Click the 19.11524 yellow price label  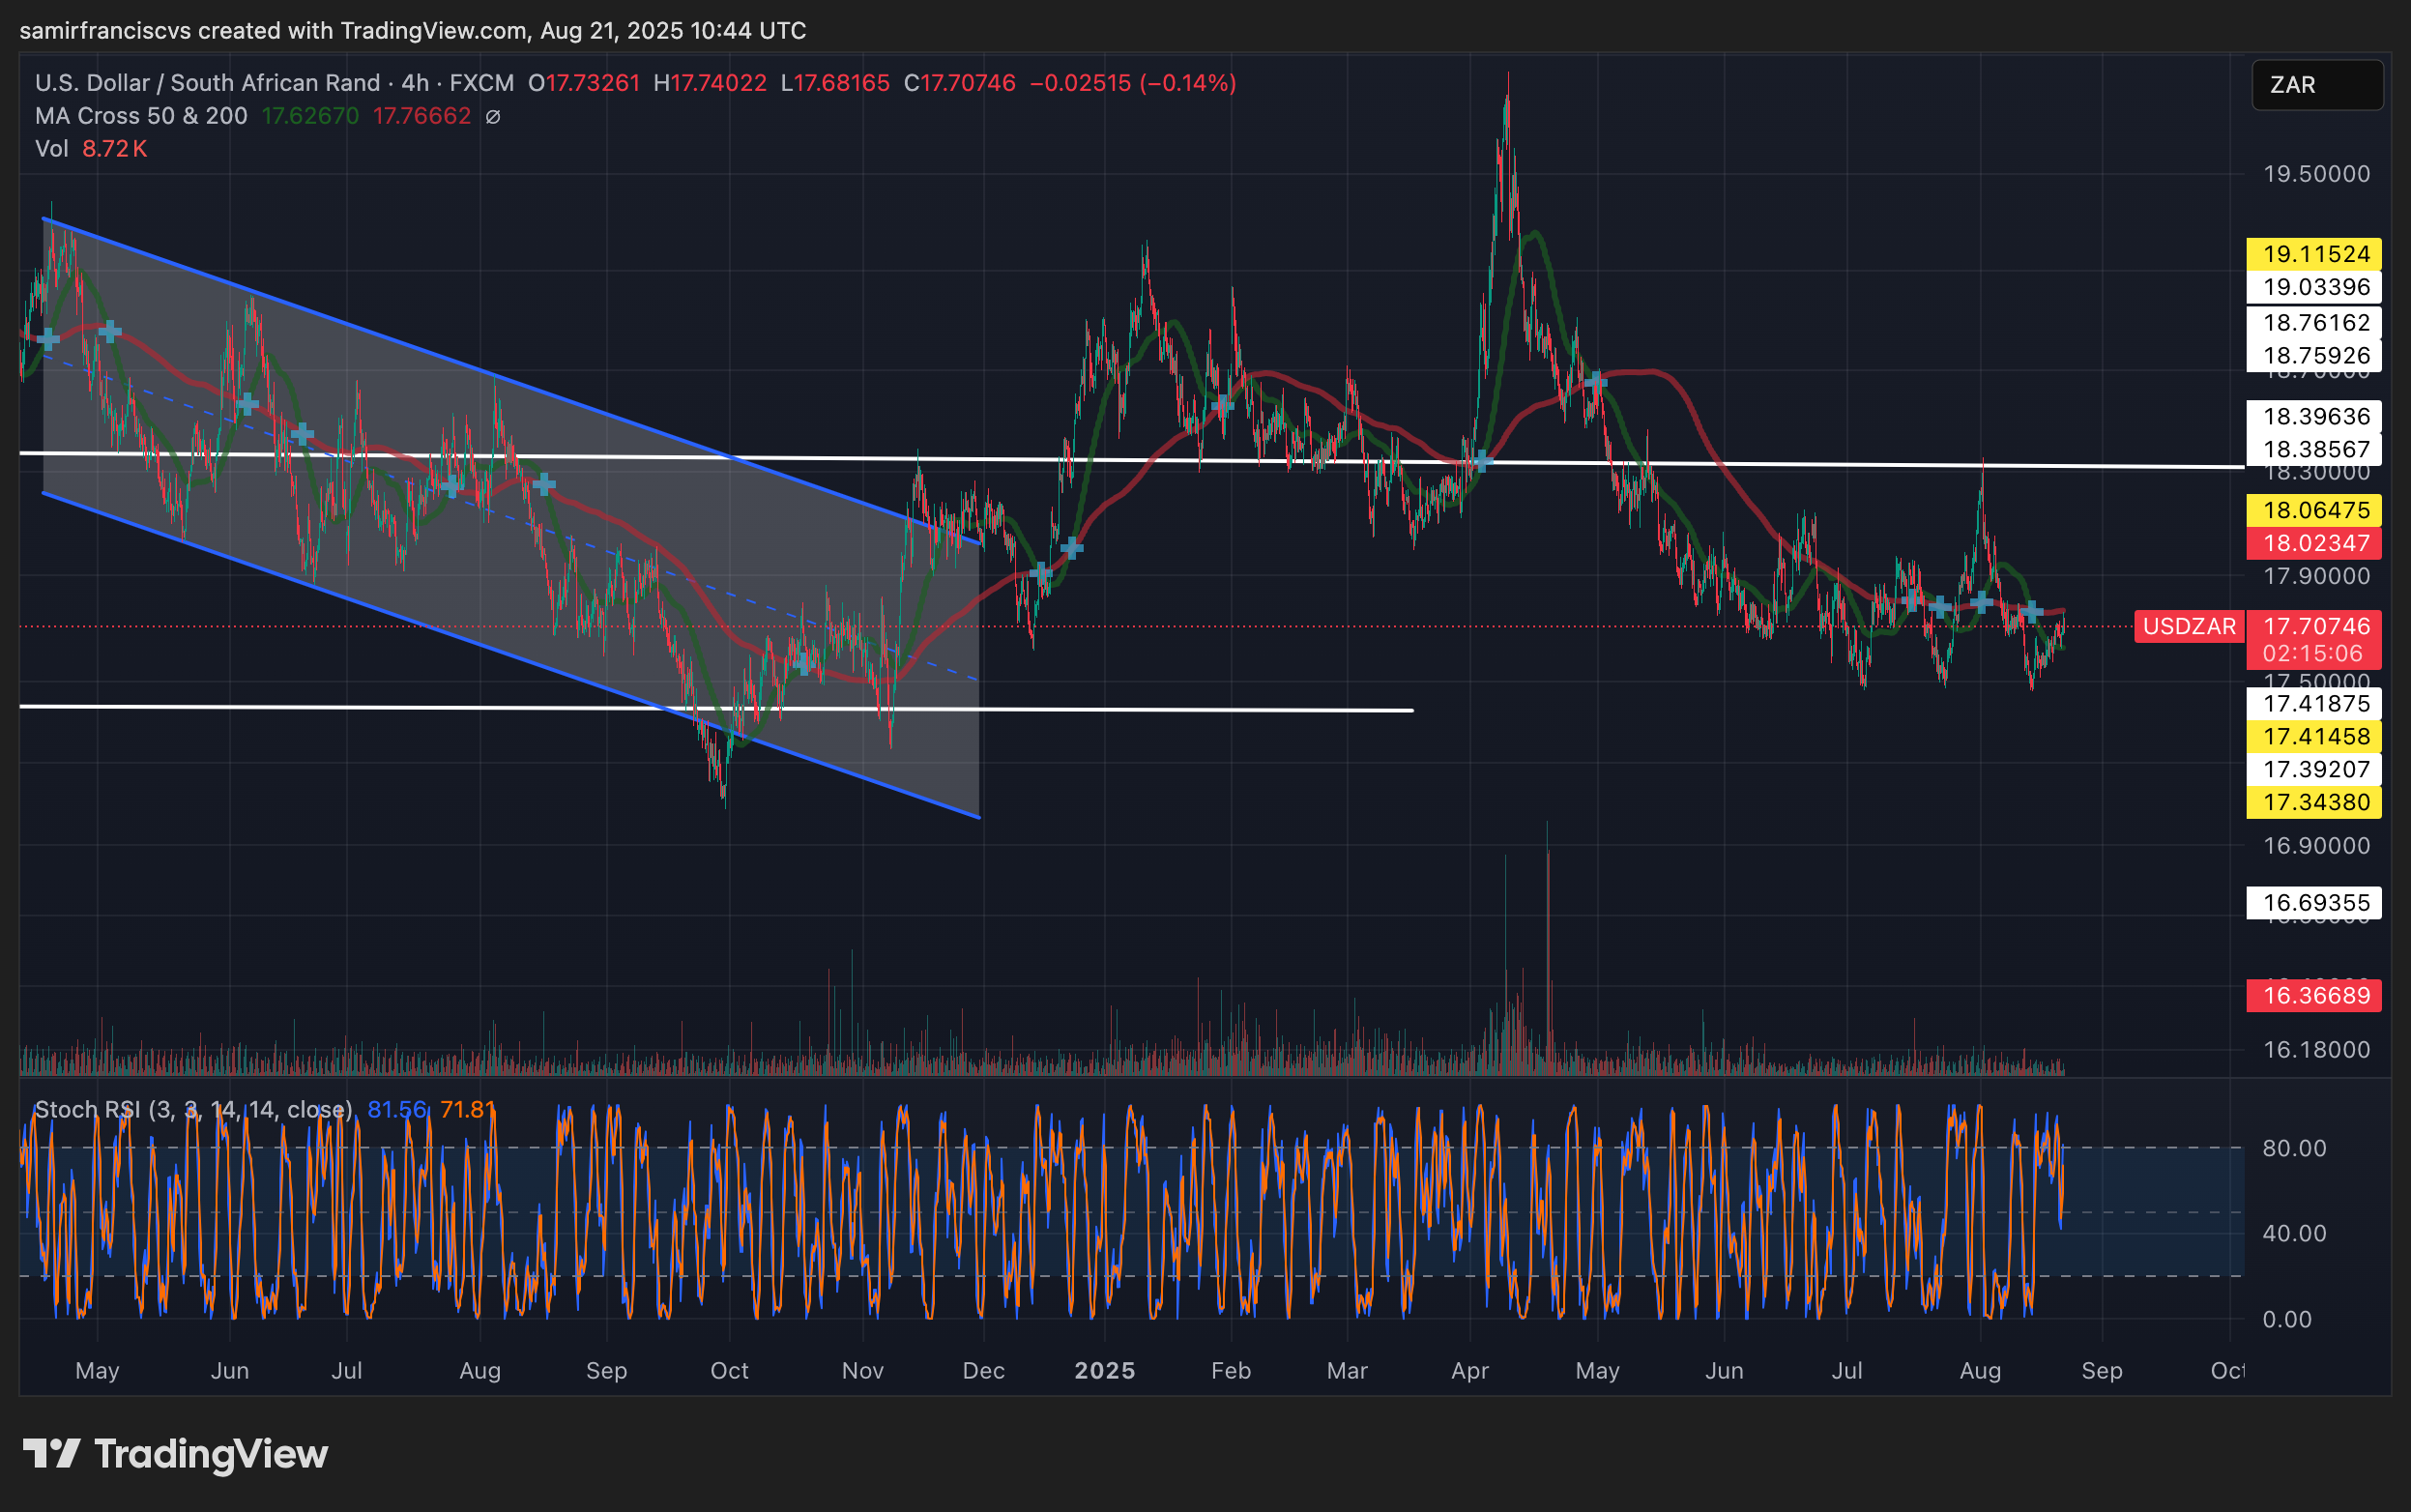[x=2315, y=254]
